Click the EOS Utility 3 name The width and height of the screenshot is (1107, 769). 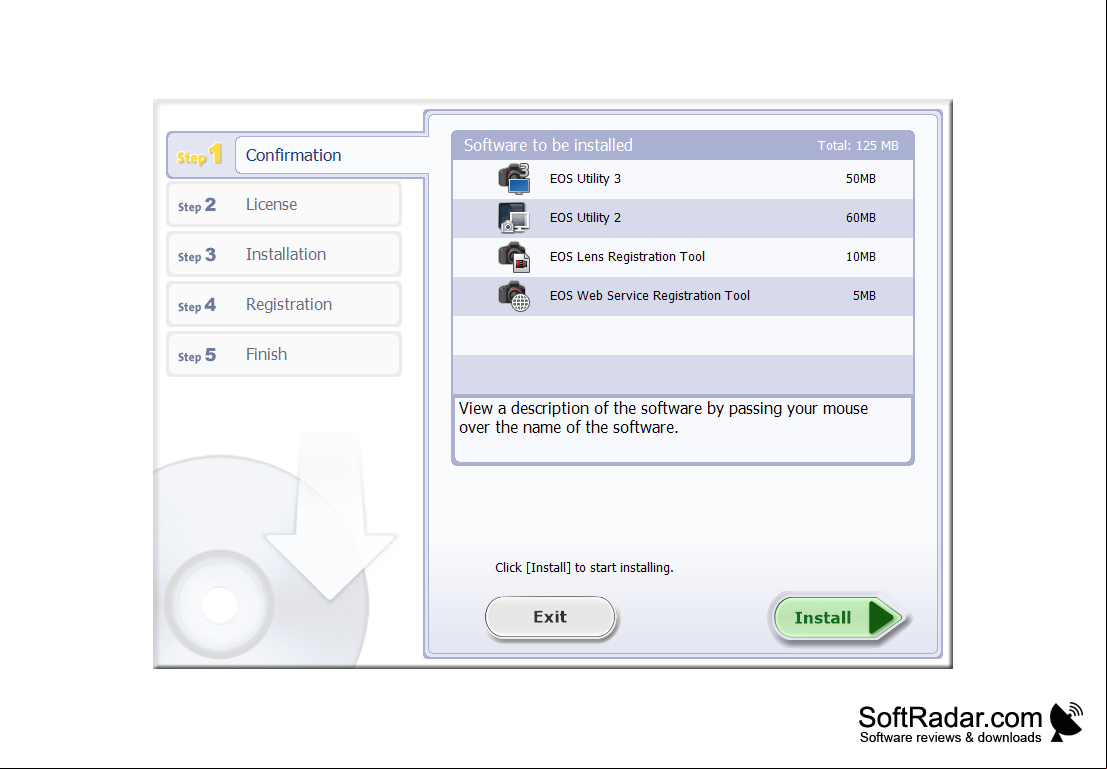coord(585,179)
